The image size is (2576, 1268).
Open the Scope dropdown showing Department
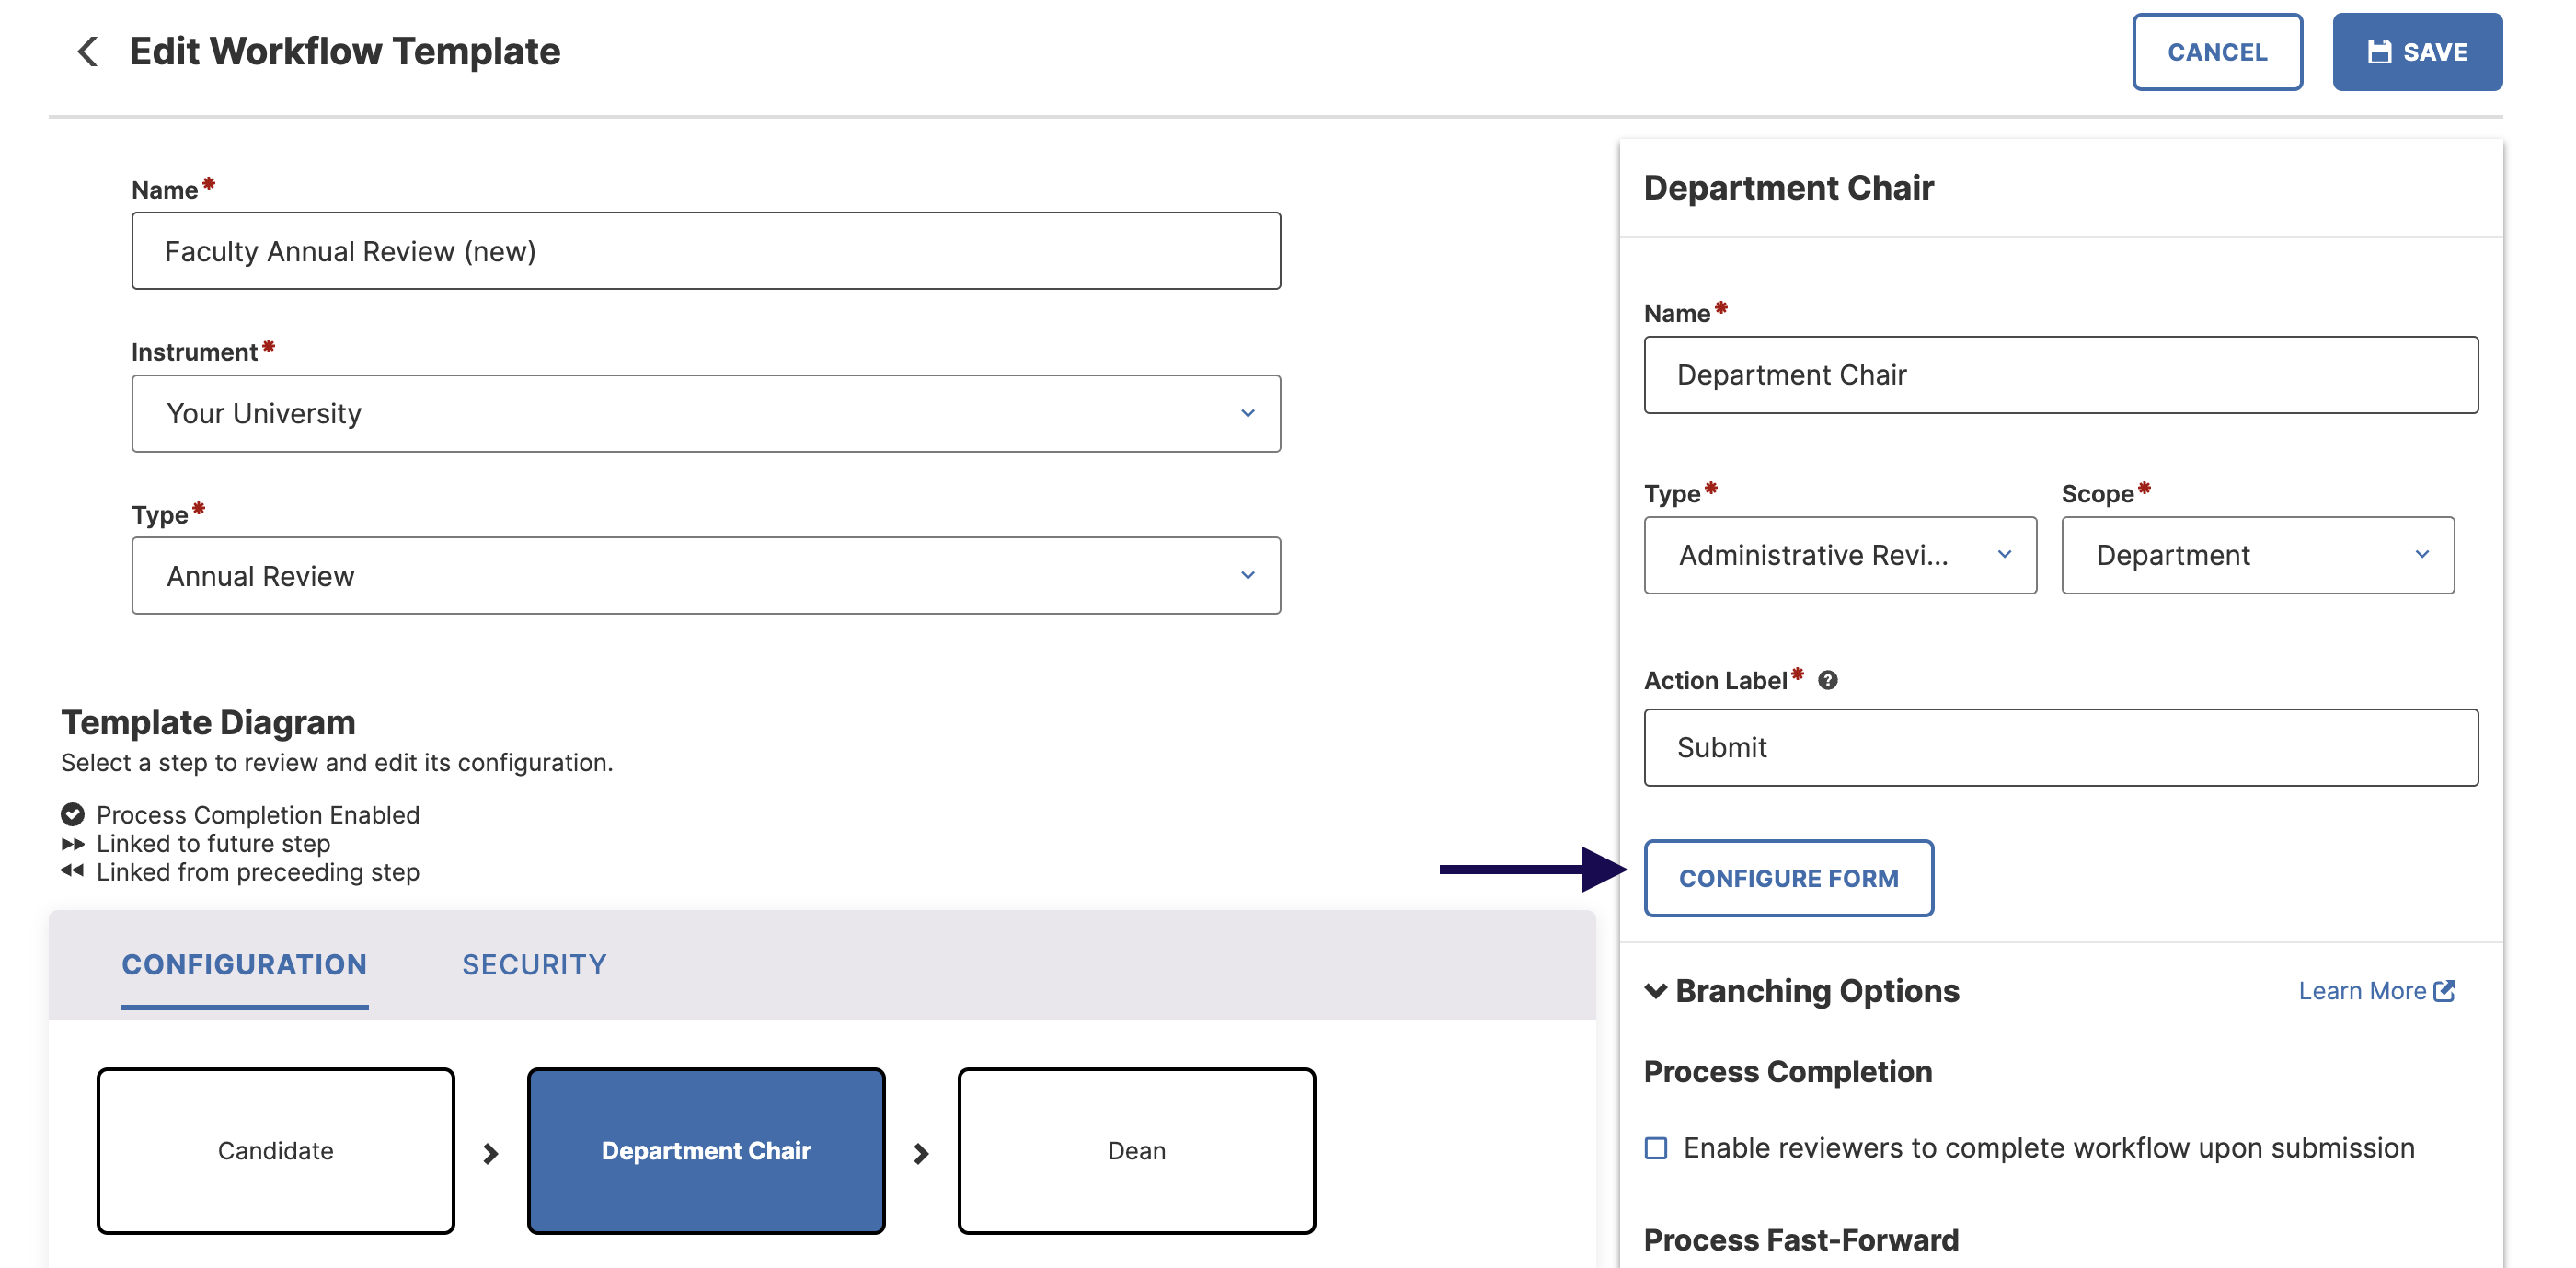click(x=2258, y=555)
